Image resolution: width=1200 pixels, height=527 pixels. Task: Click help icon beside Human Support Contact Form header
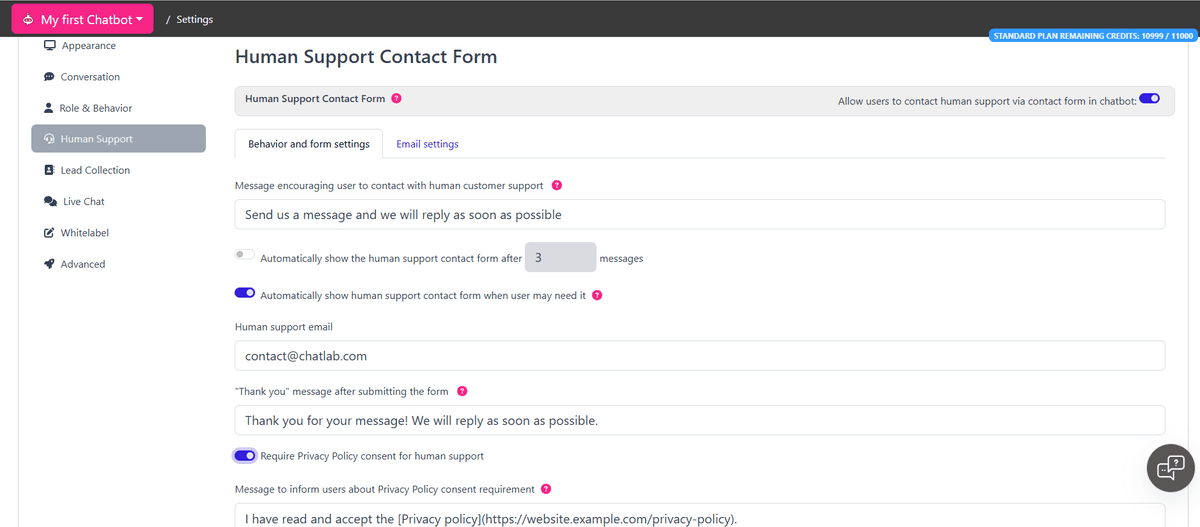[x=397, y=99]
